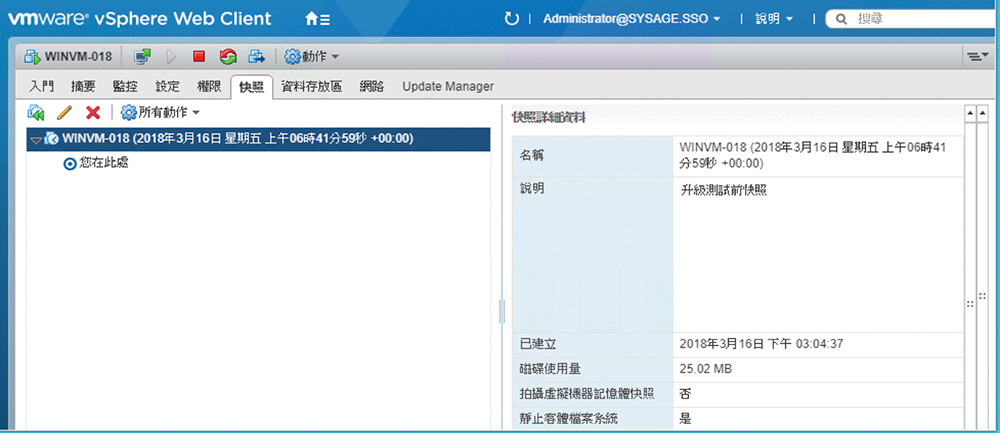This screenshot has width=1000, height=433.
Task: Launch the VM console icon
Action: tap(142, 57)
